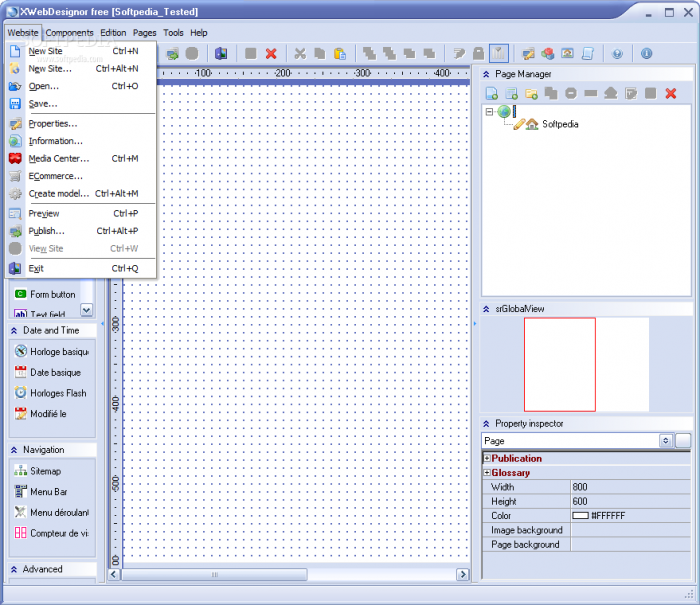Screen dimensions: 700x605
Task: Click the add page icon in Page Manager
Action: point(492,93)
